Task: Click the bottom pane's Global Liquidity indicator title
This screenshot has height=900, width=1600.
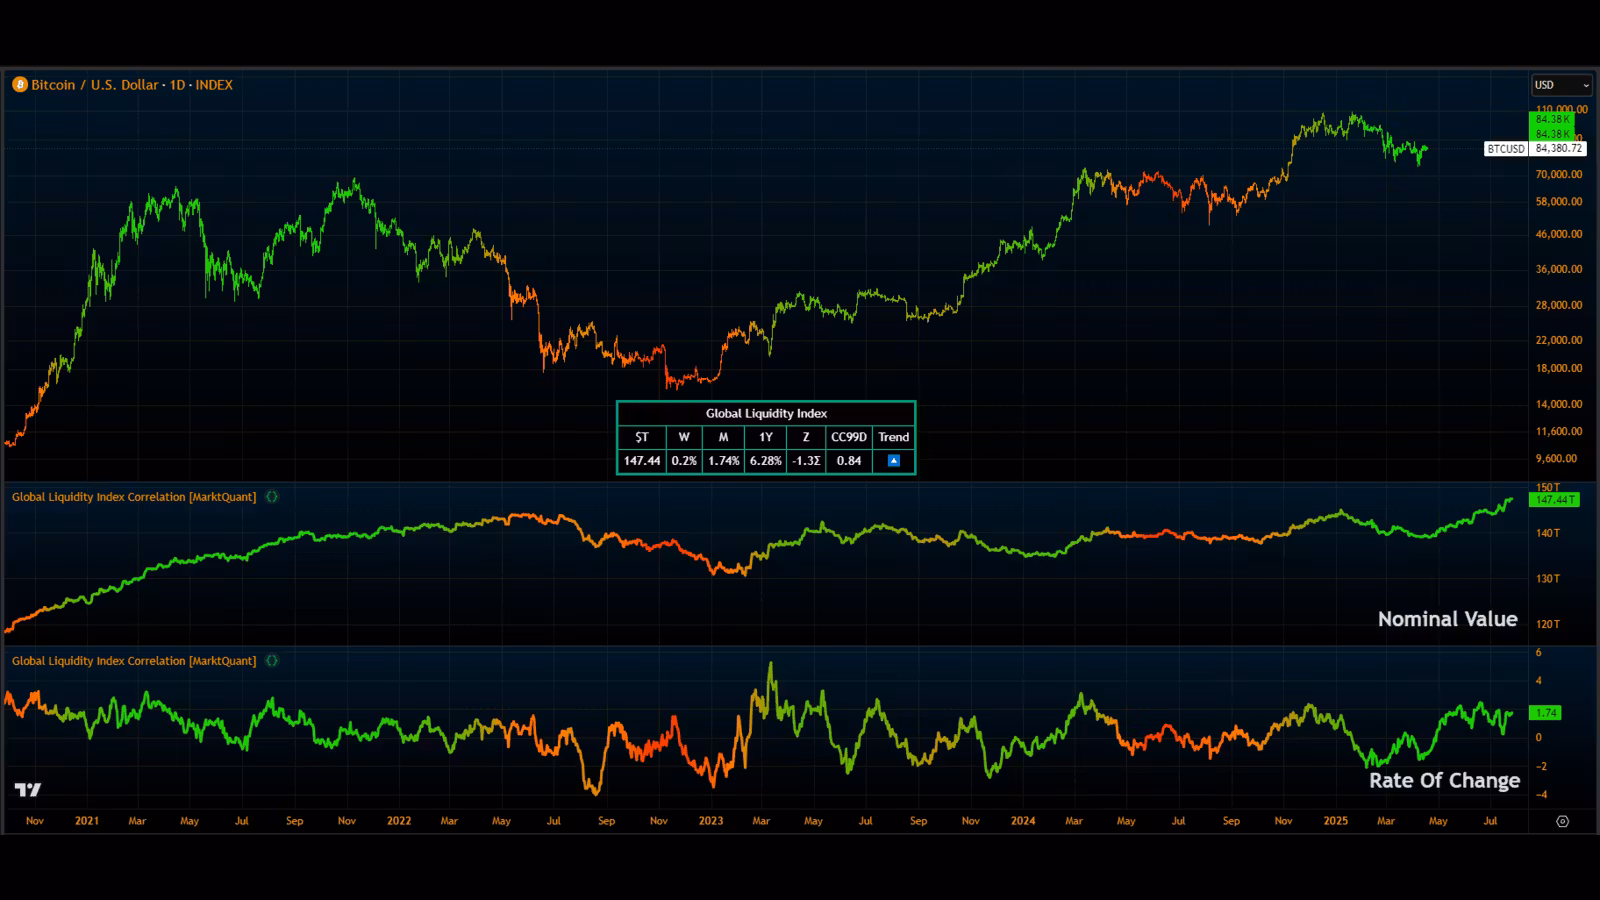Action: coord(134,661)
